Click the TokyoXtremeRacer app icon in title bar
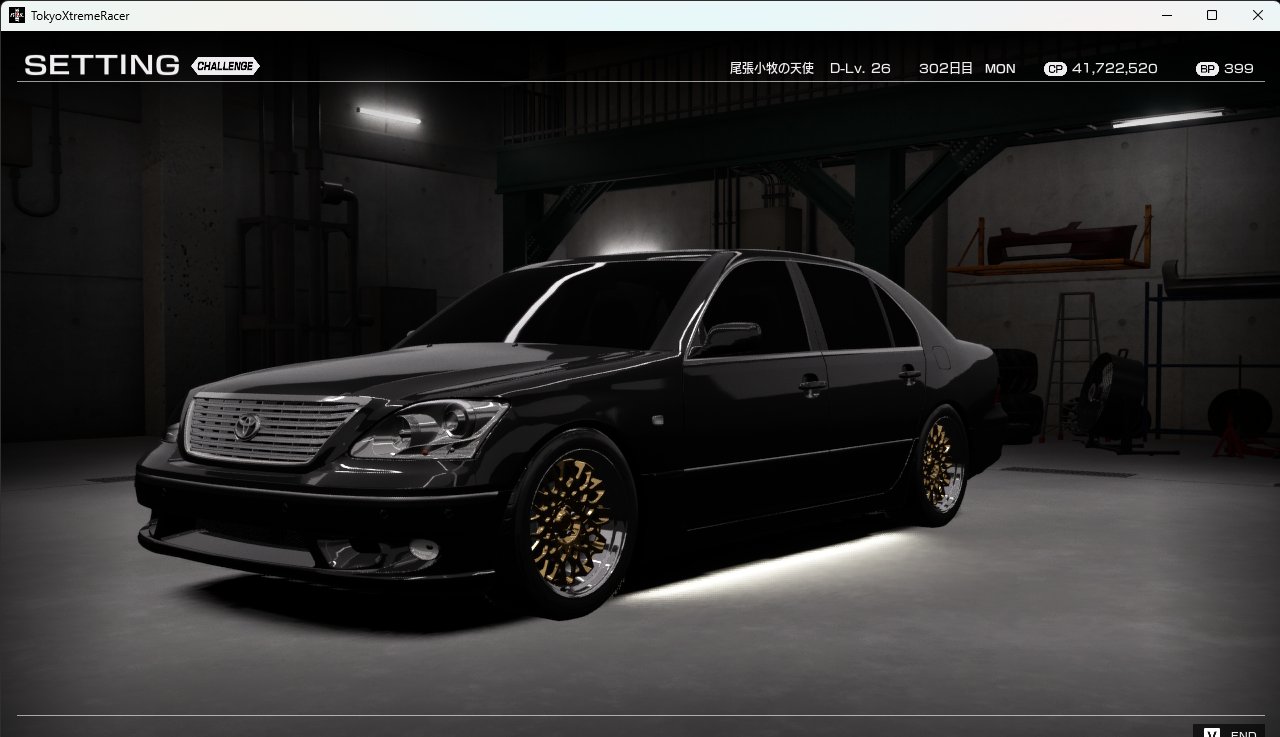Viewport: 1280px width, 737px height. point(17,15)
